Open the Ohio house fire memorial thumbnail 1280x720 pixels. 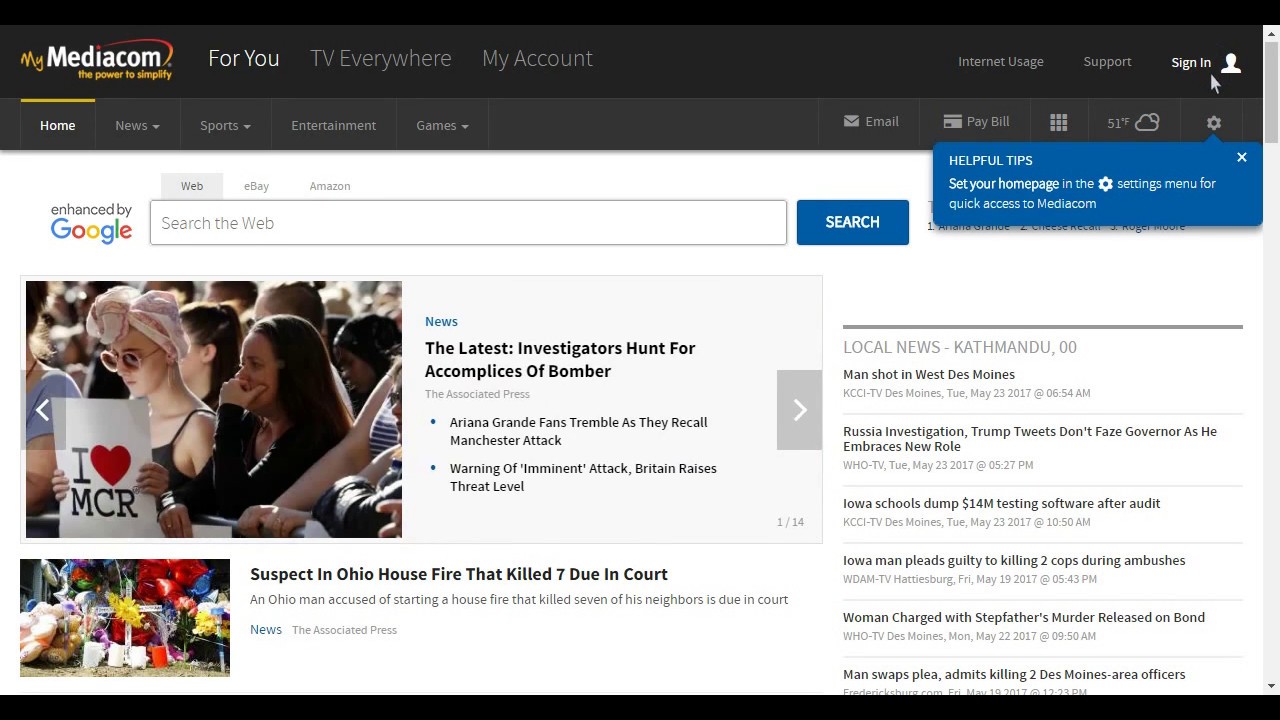[x=125, y=618]
